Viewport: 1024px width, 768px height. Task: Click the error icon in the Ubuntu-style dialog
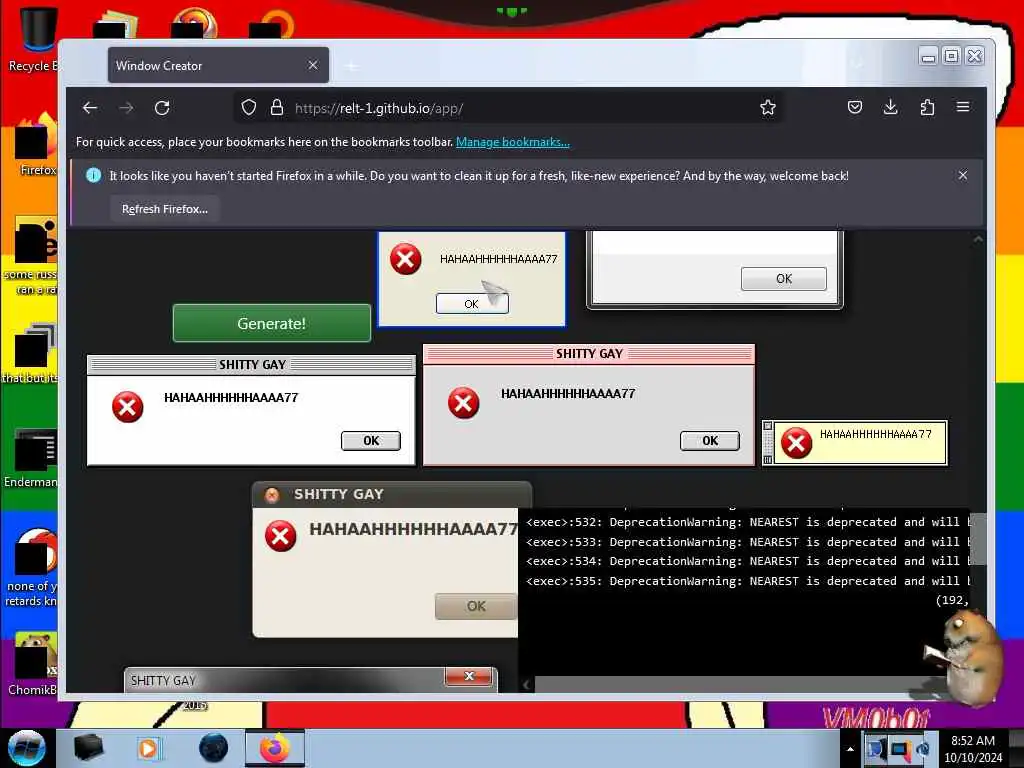click(x=281, y=536)
